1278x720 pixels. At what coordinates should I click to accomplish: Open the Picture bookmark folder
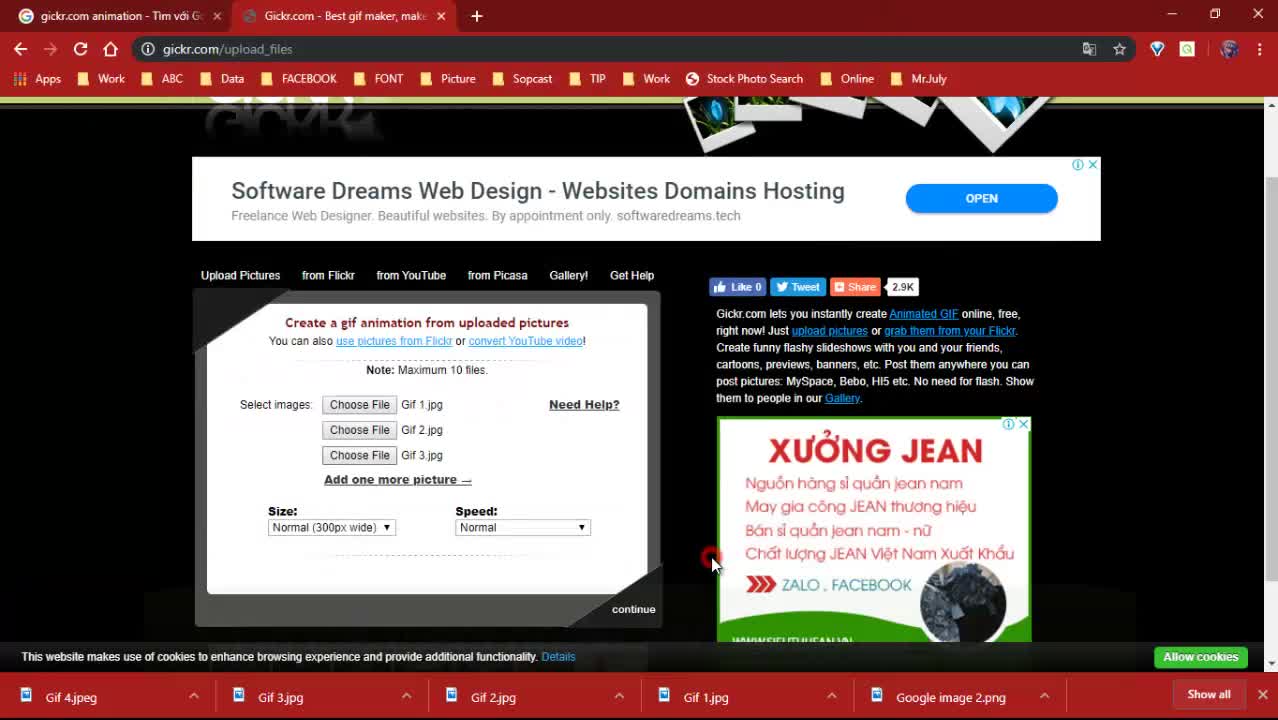(x=448, y=79)
